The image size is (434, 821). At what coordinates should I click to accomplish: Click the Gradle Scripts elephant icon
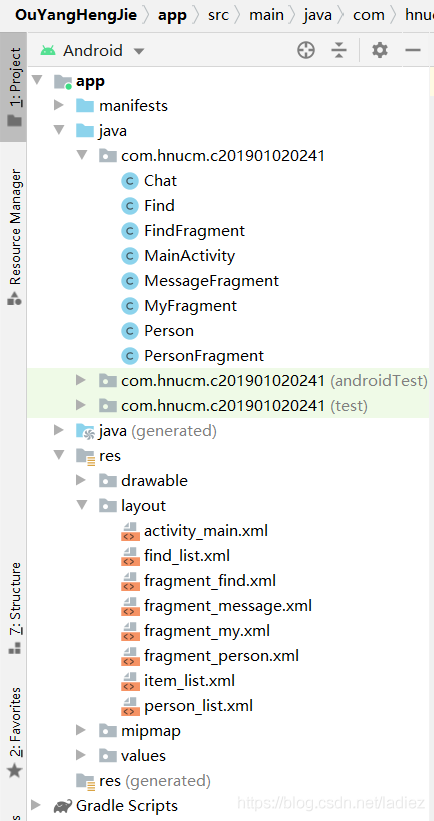[x=63, y=805]
